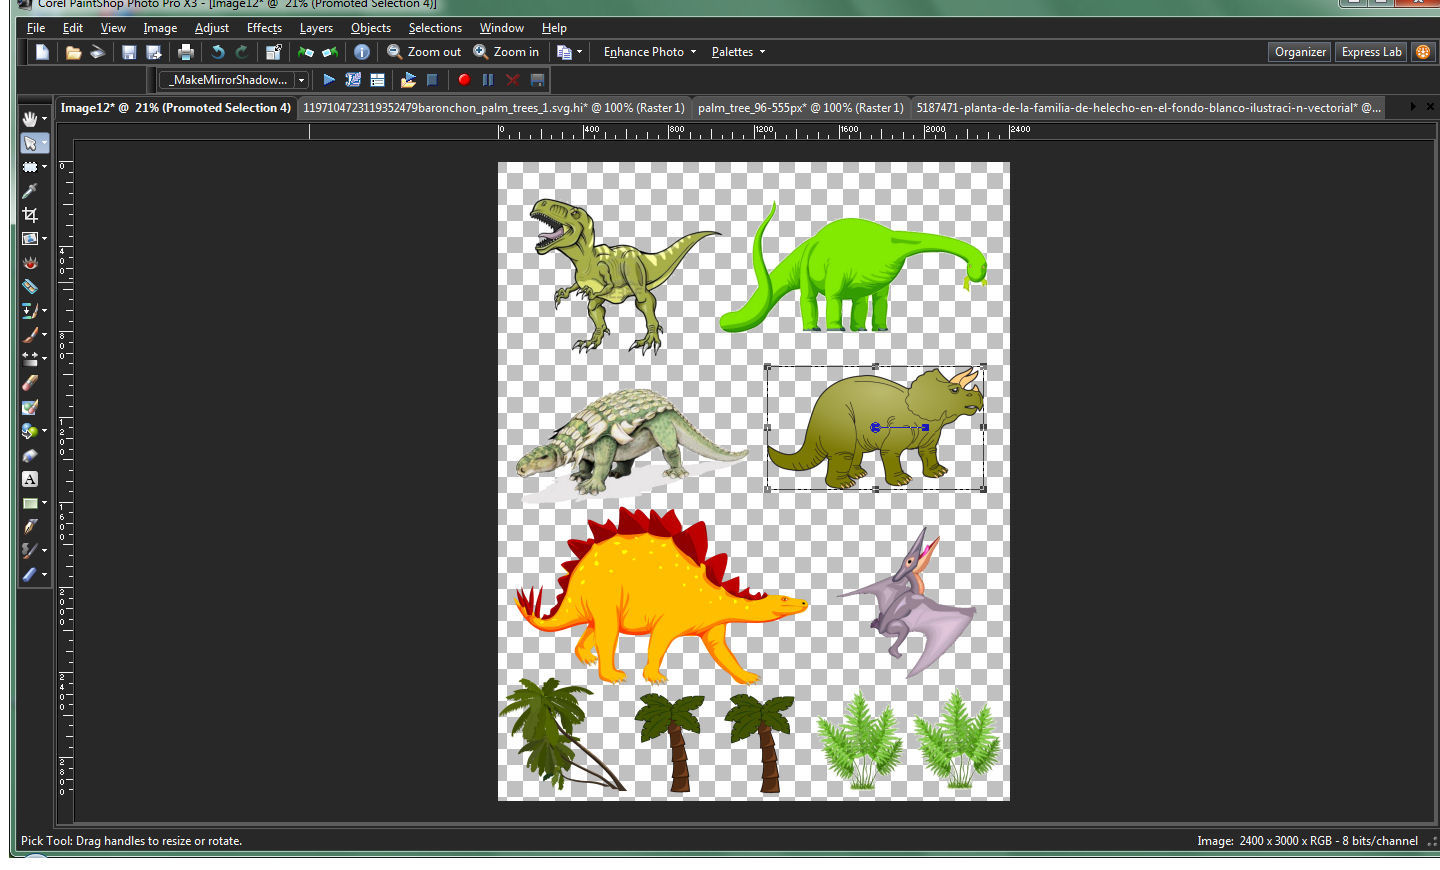Activate the Text tool (A icon)
This screenshot has height=870, width=1440.
click(x=30, y=479)
